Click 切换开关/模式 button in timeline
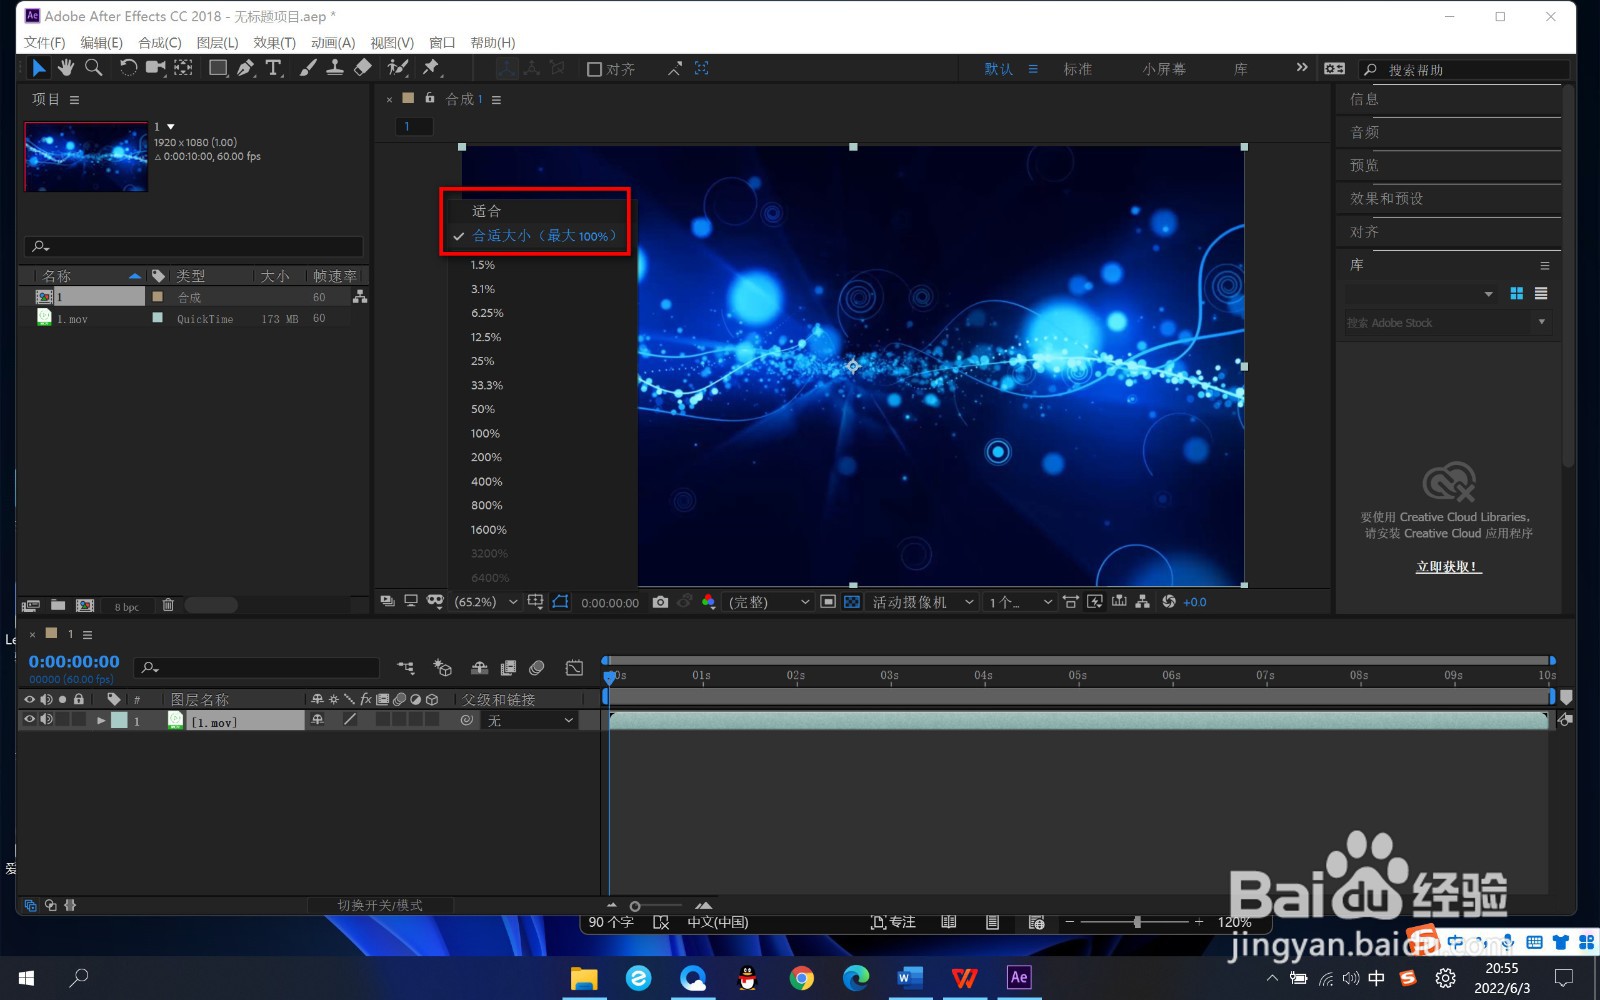Image resolution: width=1600 pixels, height=1000 pixels. [x=380, y=905]
